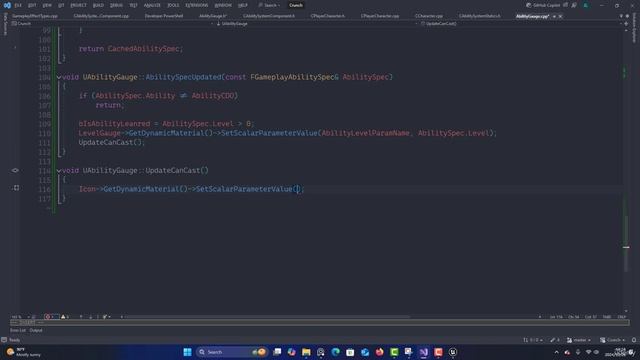Click the feedback icon near Copilot
The height and width of the screenshot is (360, 640).
pos(574,5)
